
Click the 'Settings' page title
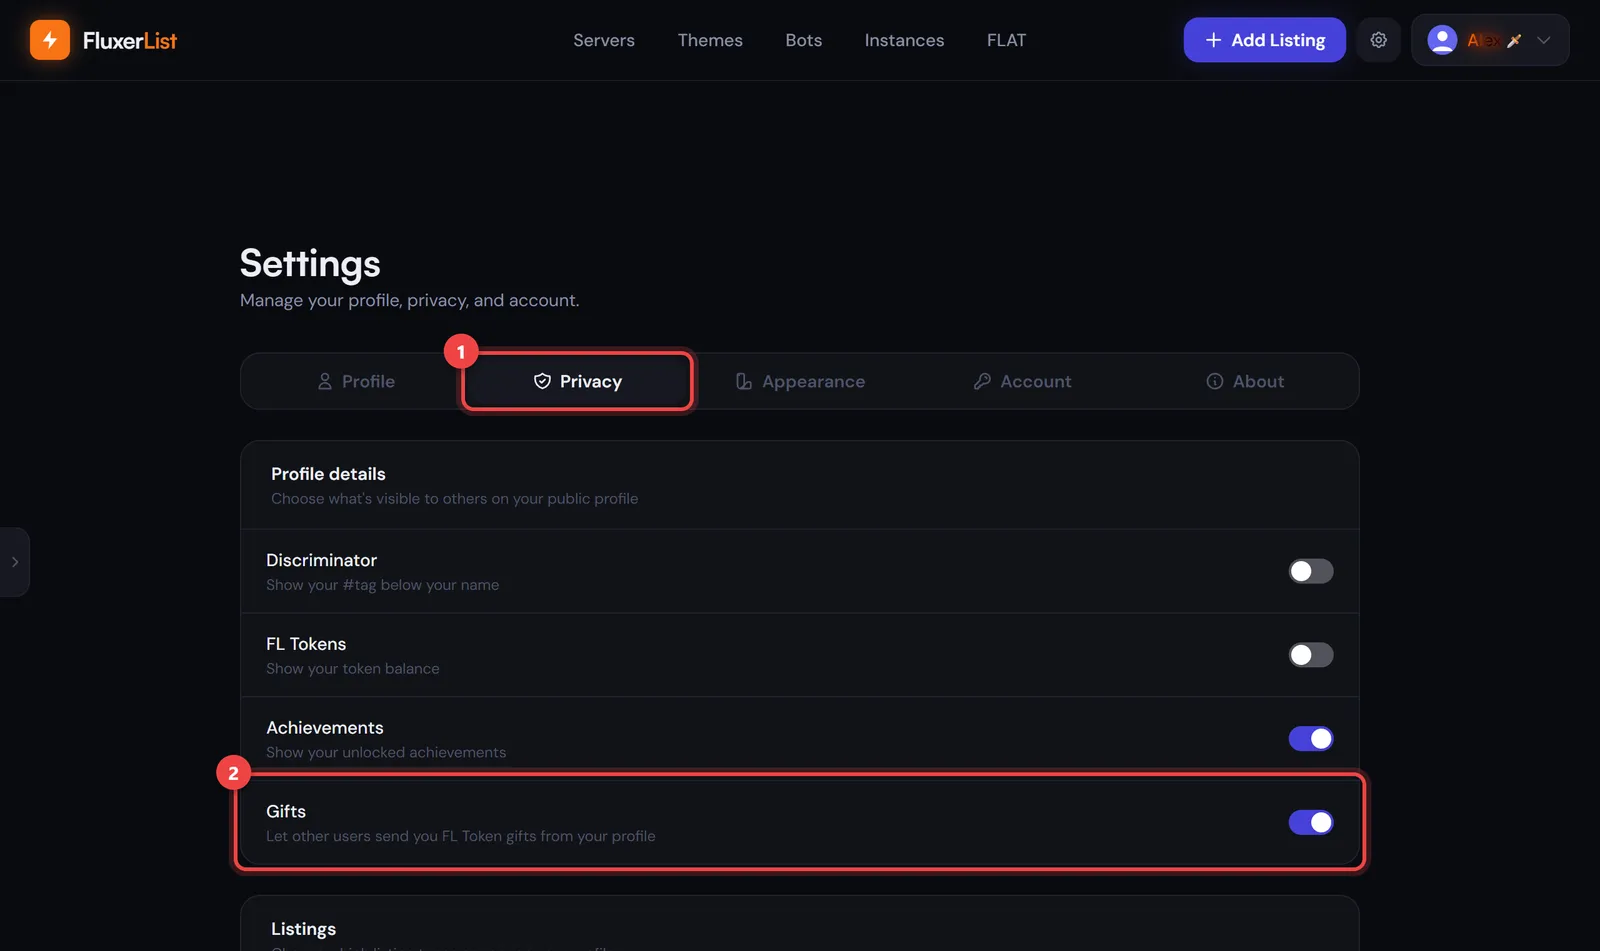(x=310, y=264)
